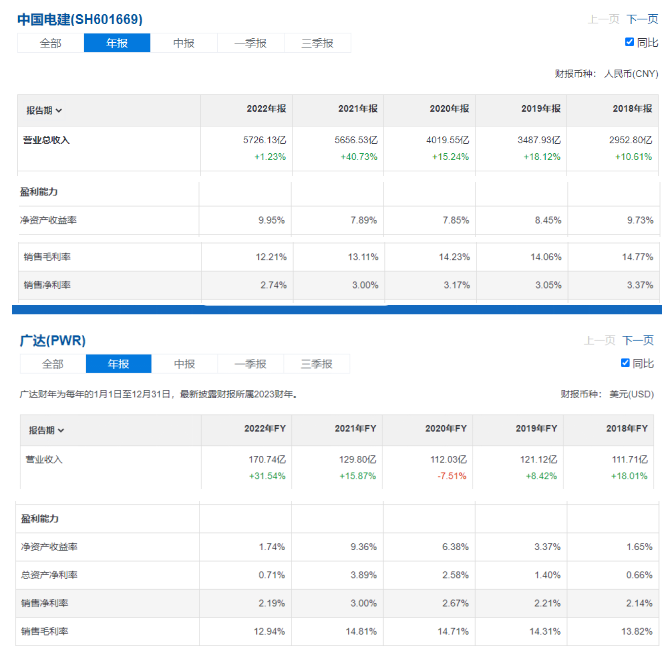The height and width of the screenshot is (651, 670).
Task: Switch to 一季报 tab for 中国电建
Action: (x=250, y=43)
